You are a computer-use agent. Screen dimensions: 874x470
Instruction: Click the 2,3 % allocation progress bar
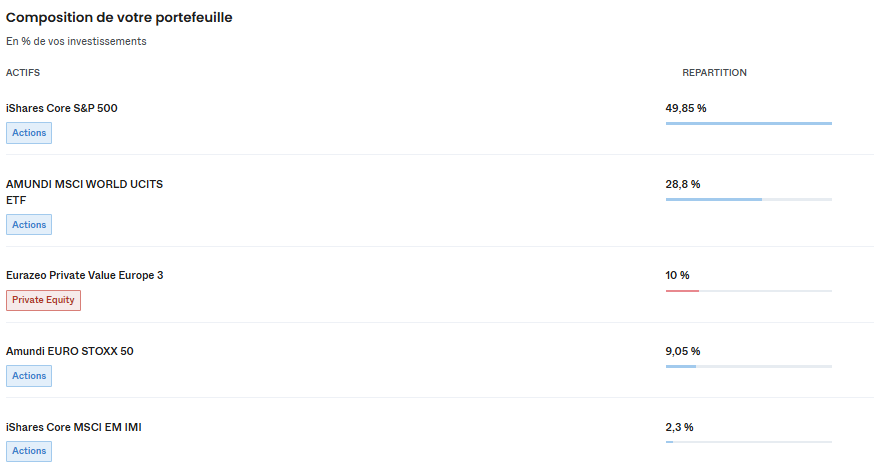[749, 442]
